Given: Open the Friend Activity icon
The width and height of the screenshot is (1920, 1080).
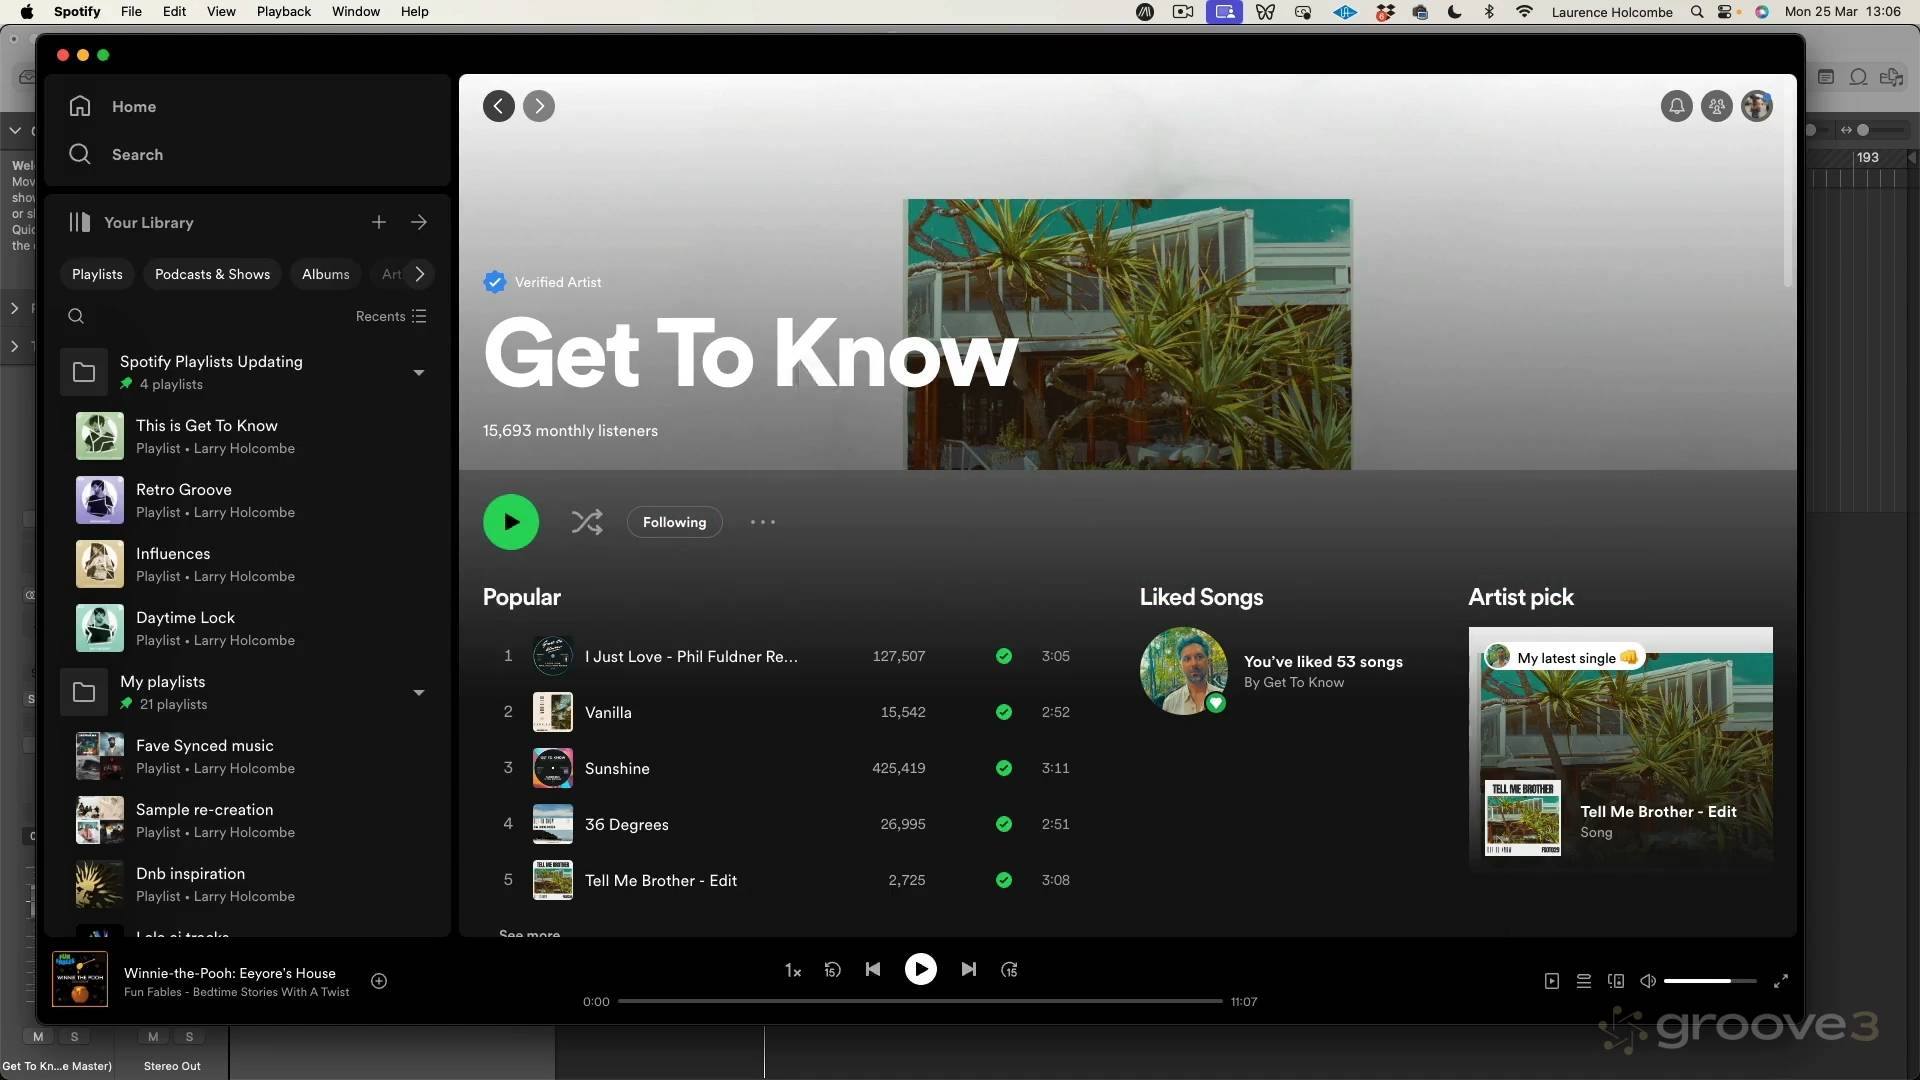Looking at the screenshot, I should (x=1717, y=106).
